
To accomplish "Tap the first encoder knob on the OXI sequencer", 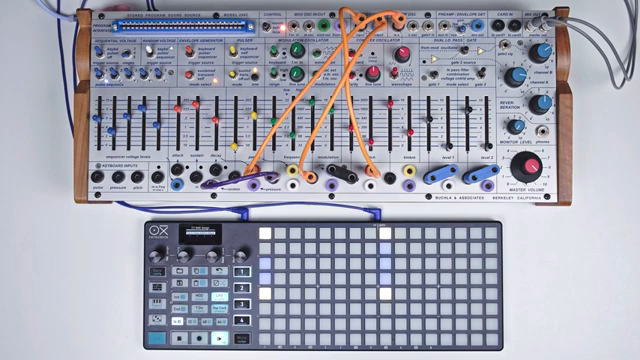I will point(156,256).
